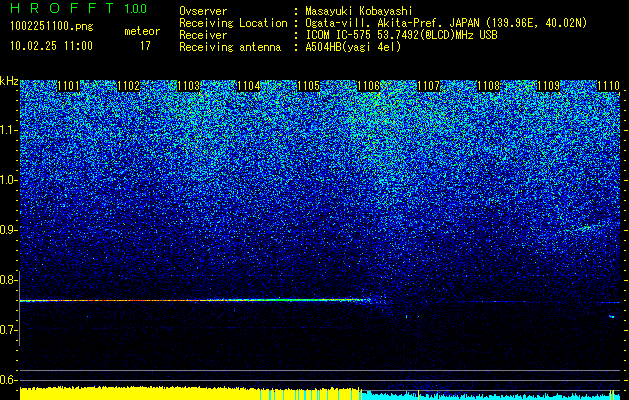Click the 0.7 frequency axis label
The image size is (629, 400).
(x=9, y=330)
